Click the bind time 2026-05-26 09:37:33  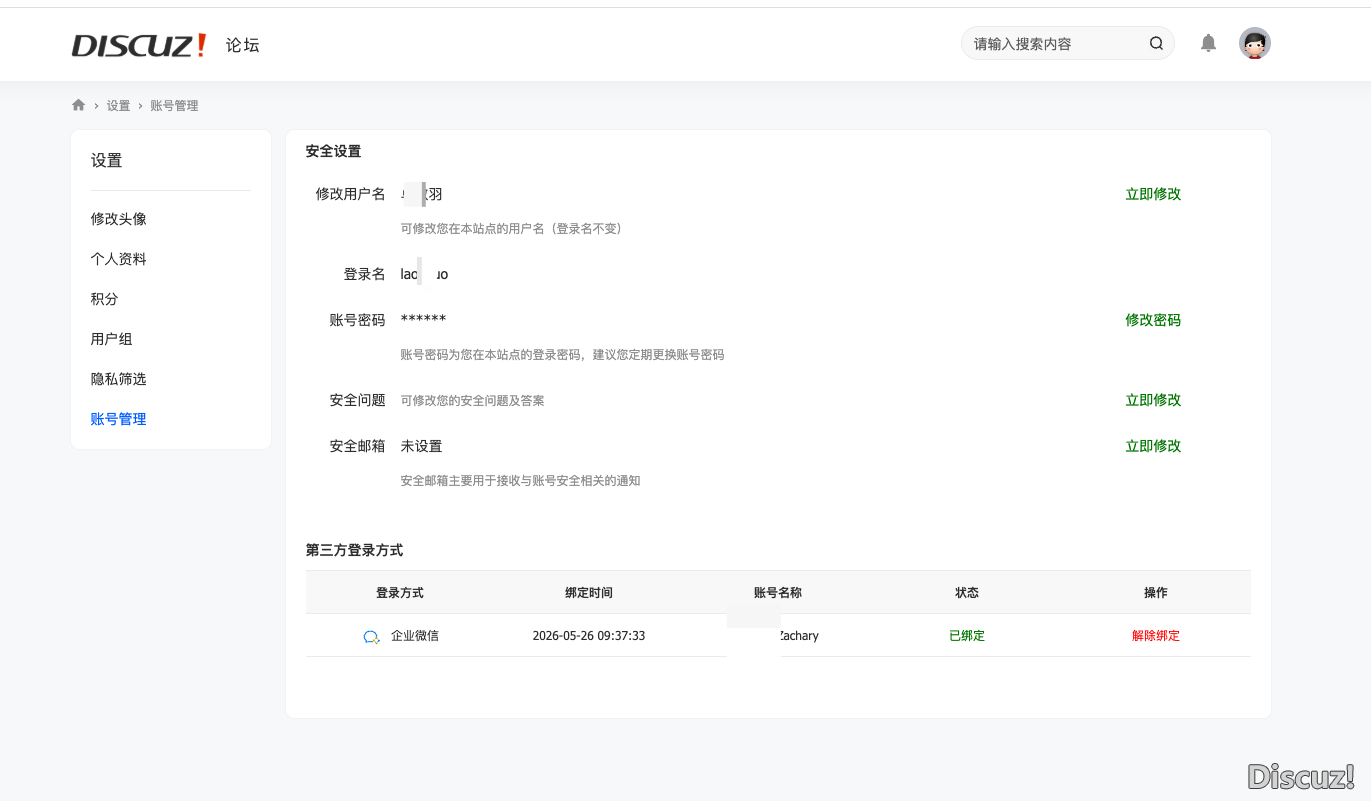tap(589, 636)
